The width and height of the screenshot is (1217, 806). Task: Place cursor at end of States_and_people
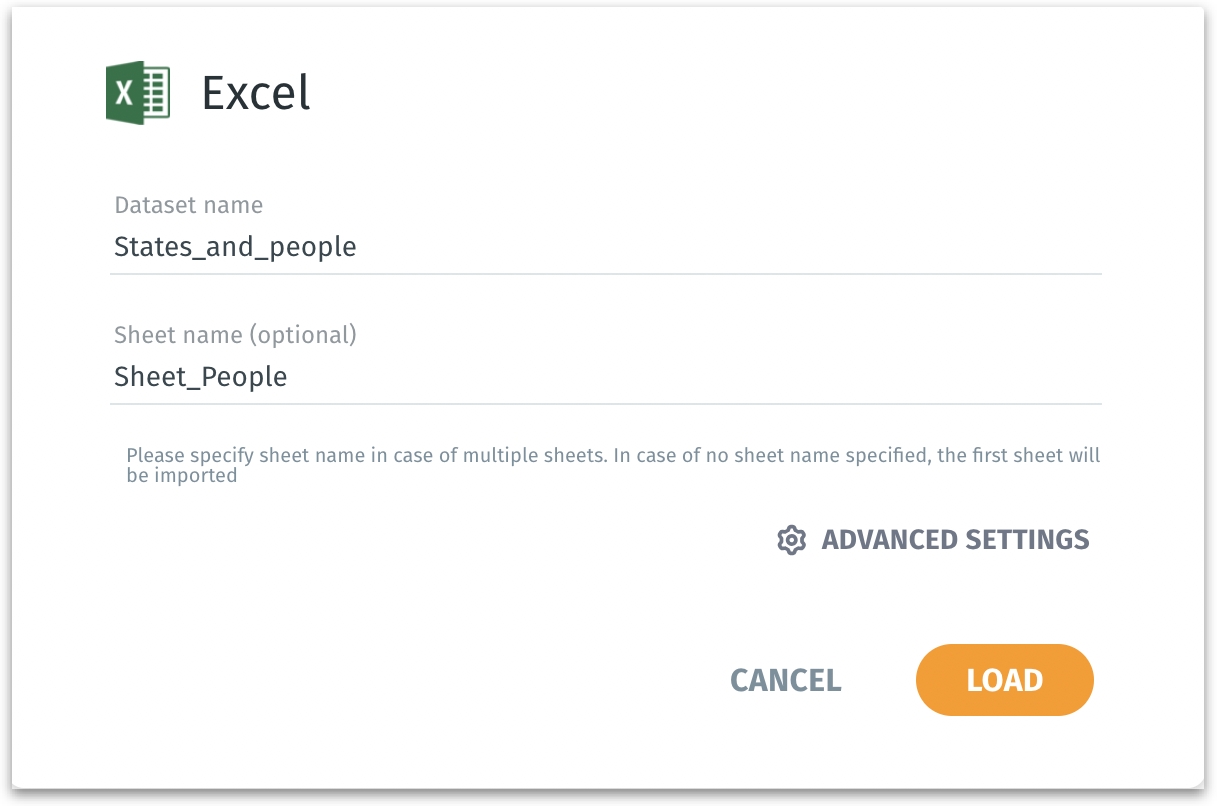[358, 247]
